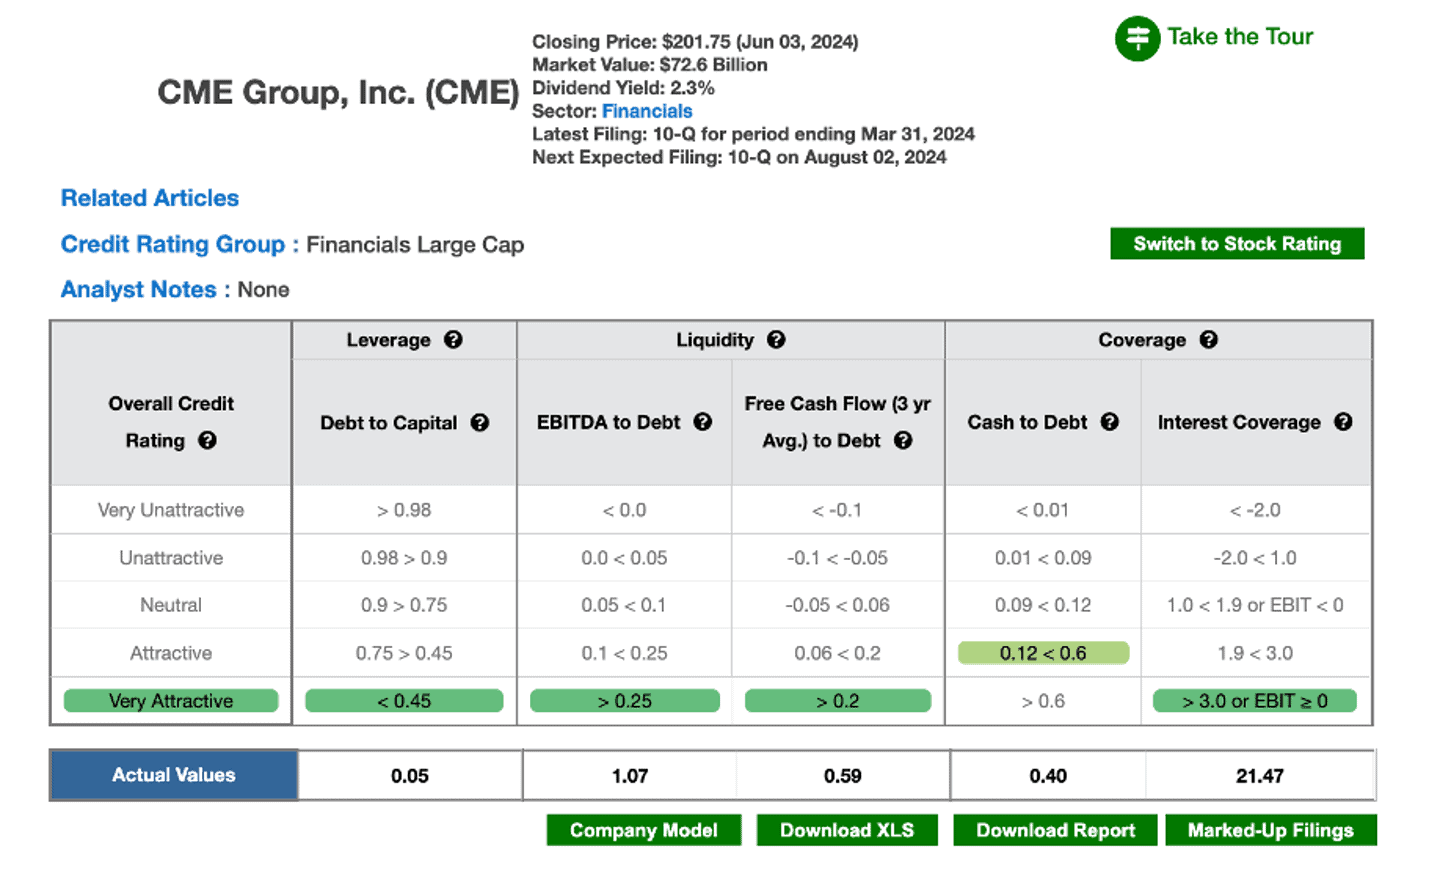Click the Take the Tour link
Viewport: 1440px width, 894px height.
click(1240, 37)
